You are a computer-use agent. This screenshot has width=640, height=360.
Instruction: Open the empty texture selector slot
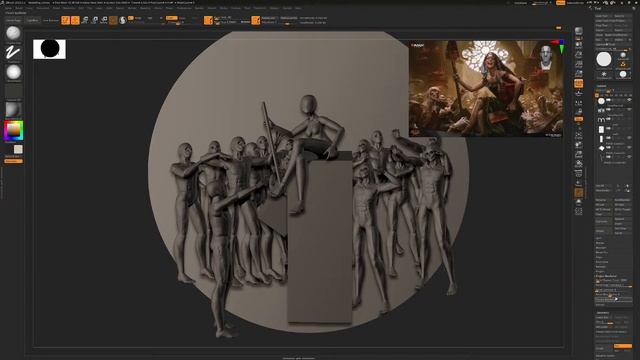13,91
